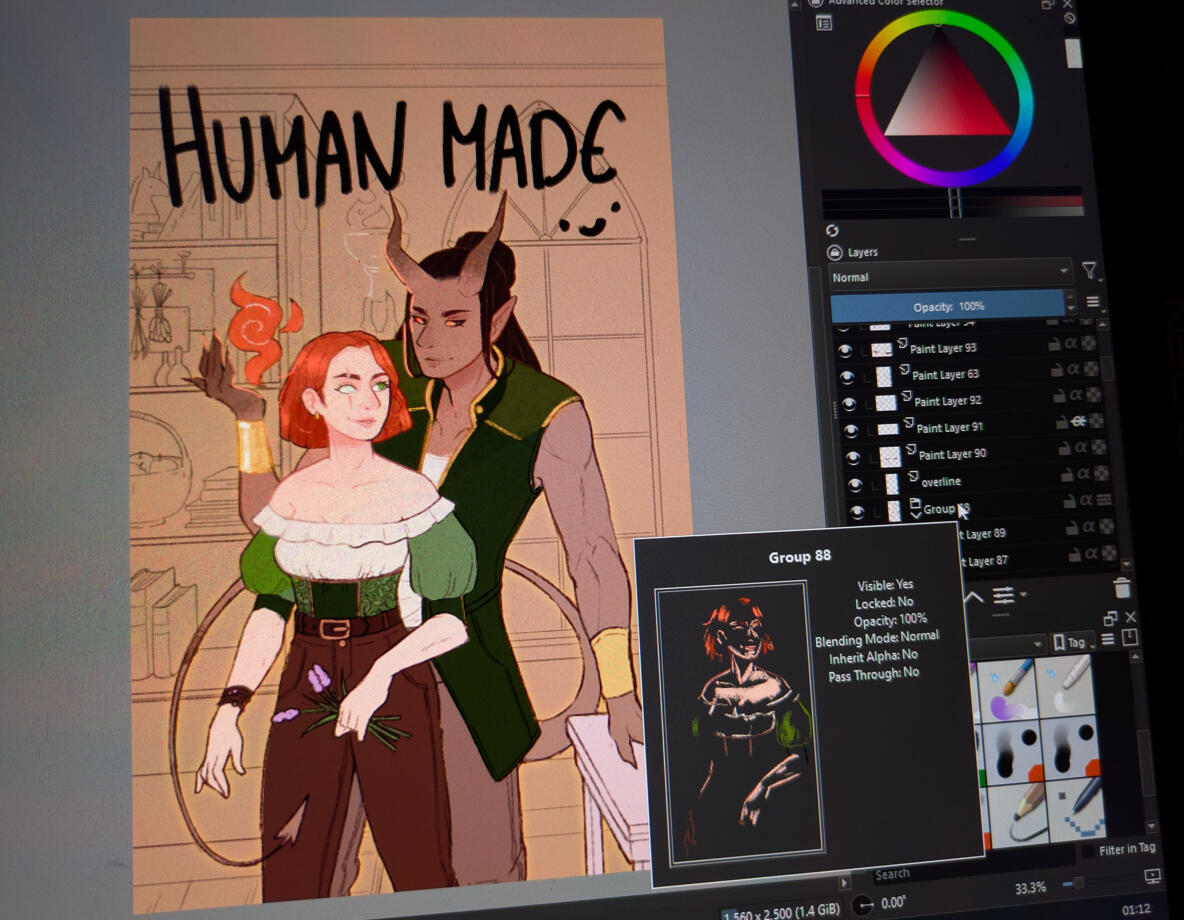The width and height of the screenshot is (1184, 920).
Task: Click the lock icon on Paint Layer 93
Action: coord(1053,345)
